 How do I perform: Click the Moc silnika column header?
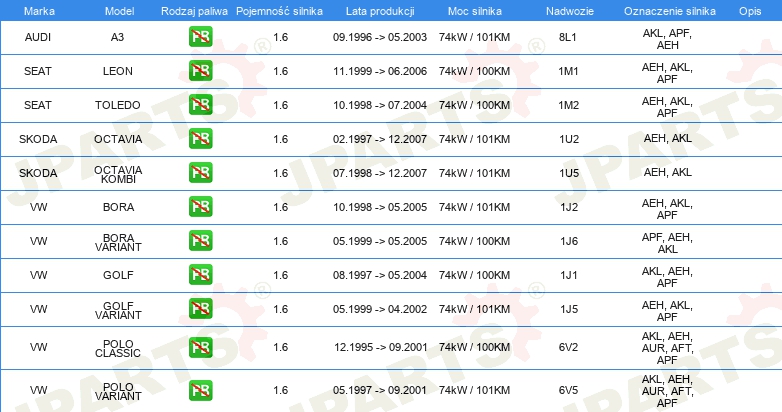474,11
